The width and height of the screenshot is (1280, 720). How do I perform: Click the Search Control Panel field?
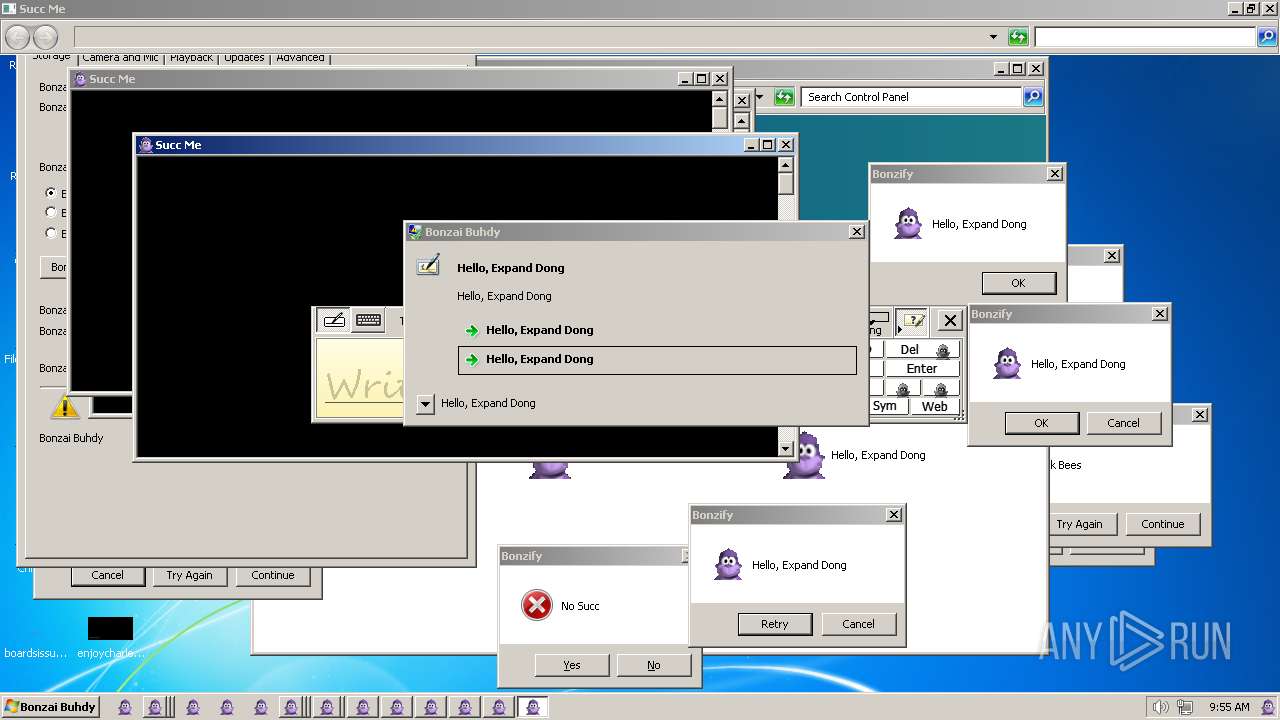(x=911, y=97)
